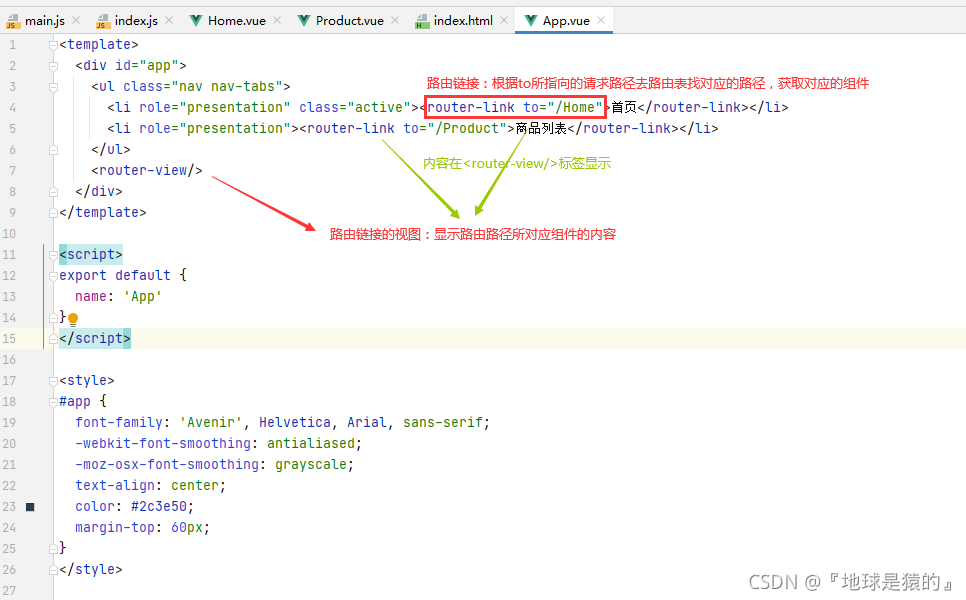Click the App.vue Vue icon
The image size is (966, 600).
coord(530,21)
